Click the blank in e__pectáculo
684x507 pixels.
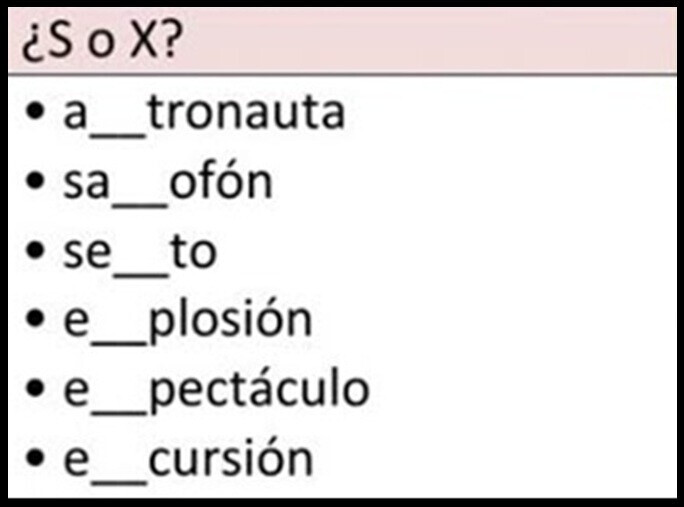118,413
